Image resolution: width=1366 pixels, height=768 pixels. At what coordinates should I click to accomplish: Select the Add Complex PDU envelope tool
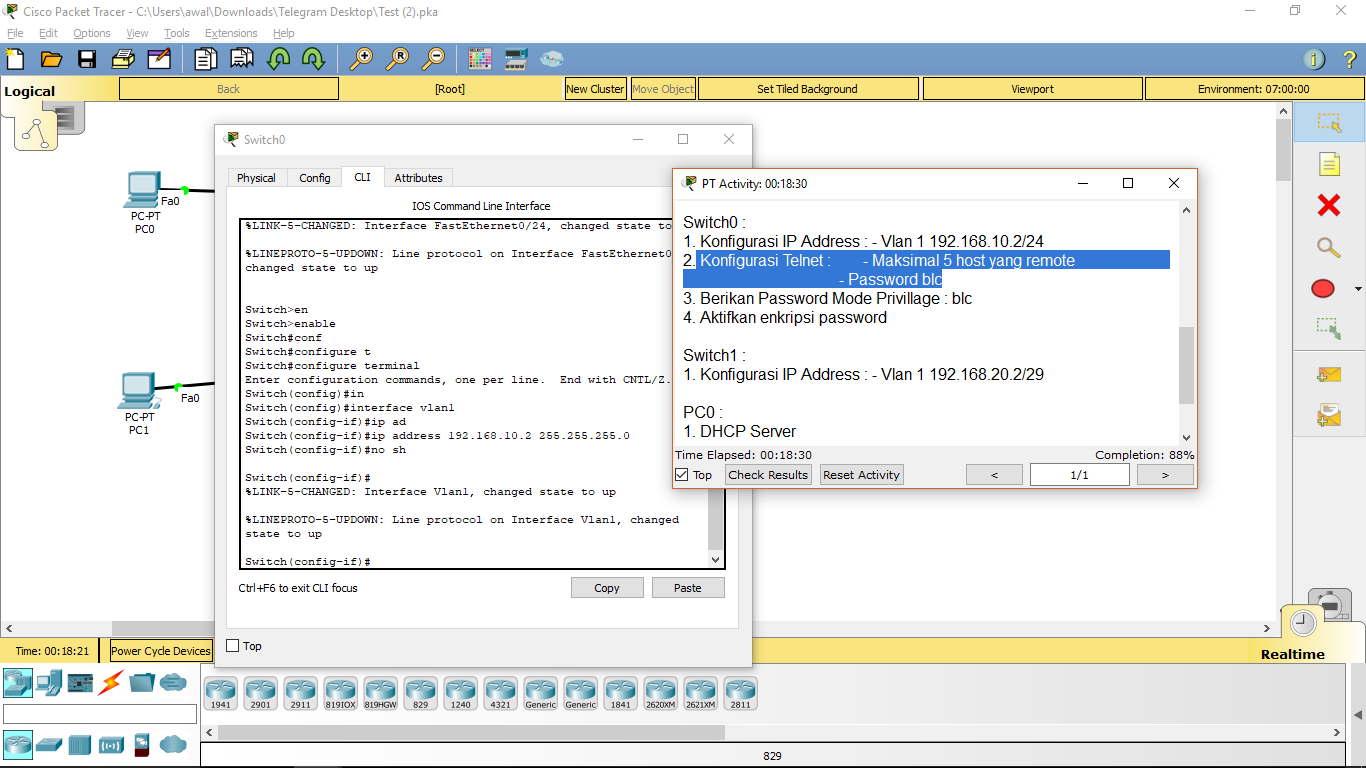1329,415
